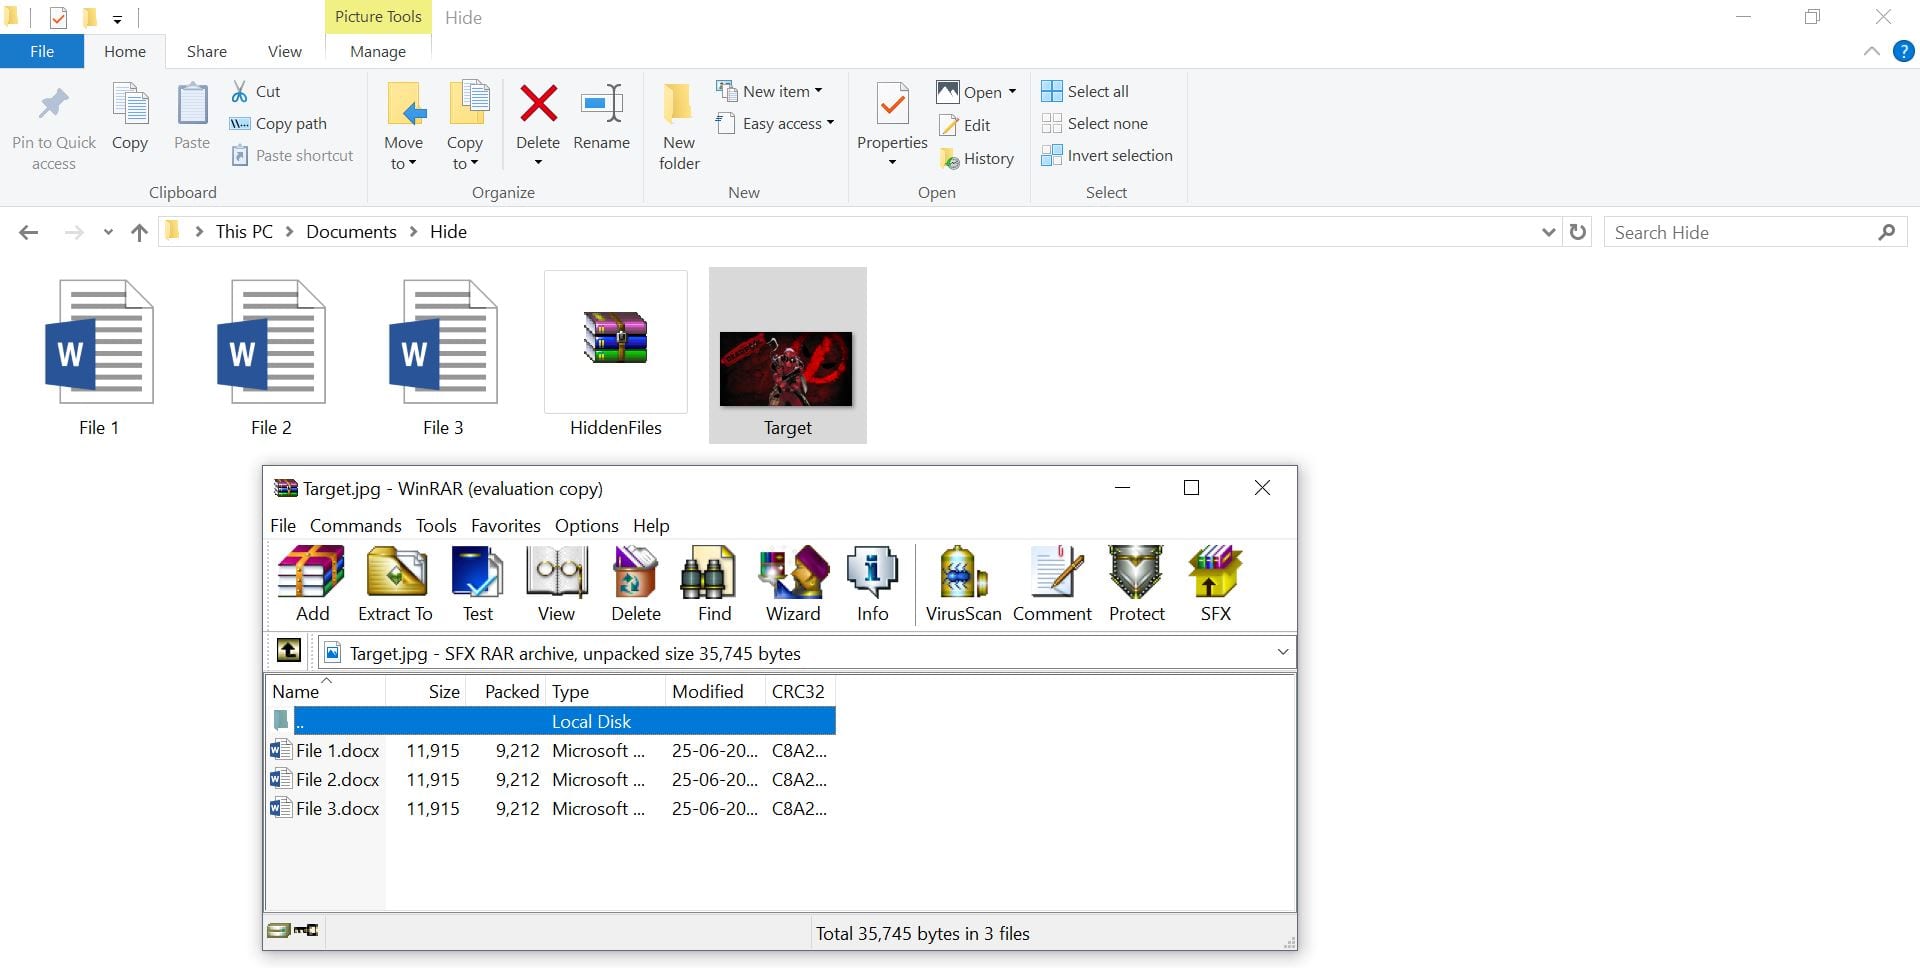Open the Easy access dropdown
Image resolution: width=1920 pixels, height=968 pixels.
(x=830, y=123)
